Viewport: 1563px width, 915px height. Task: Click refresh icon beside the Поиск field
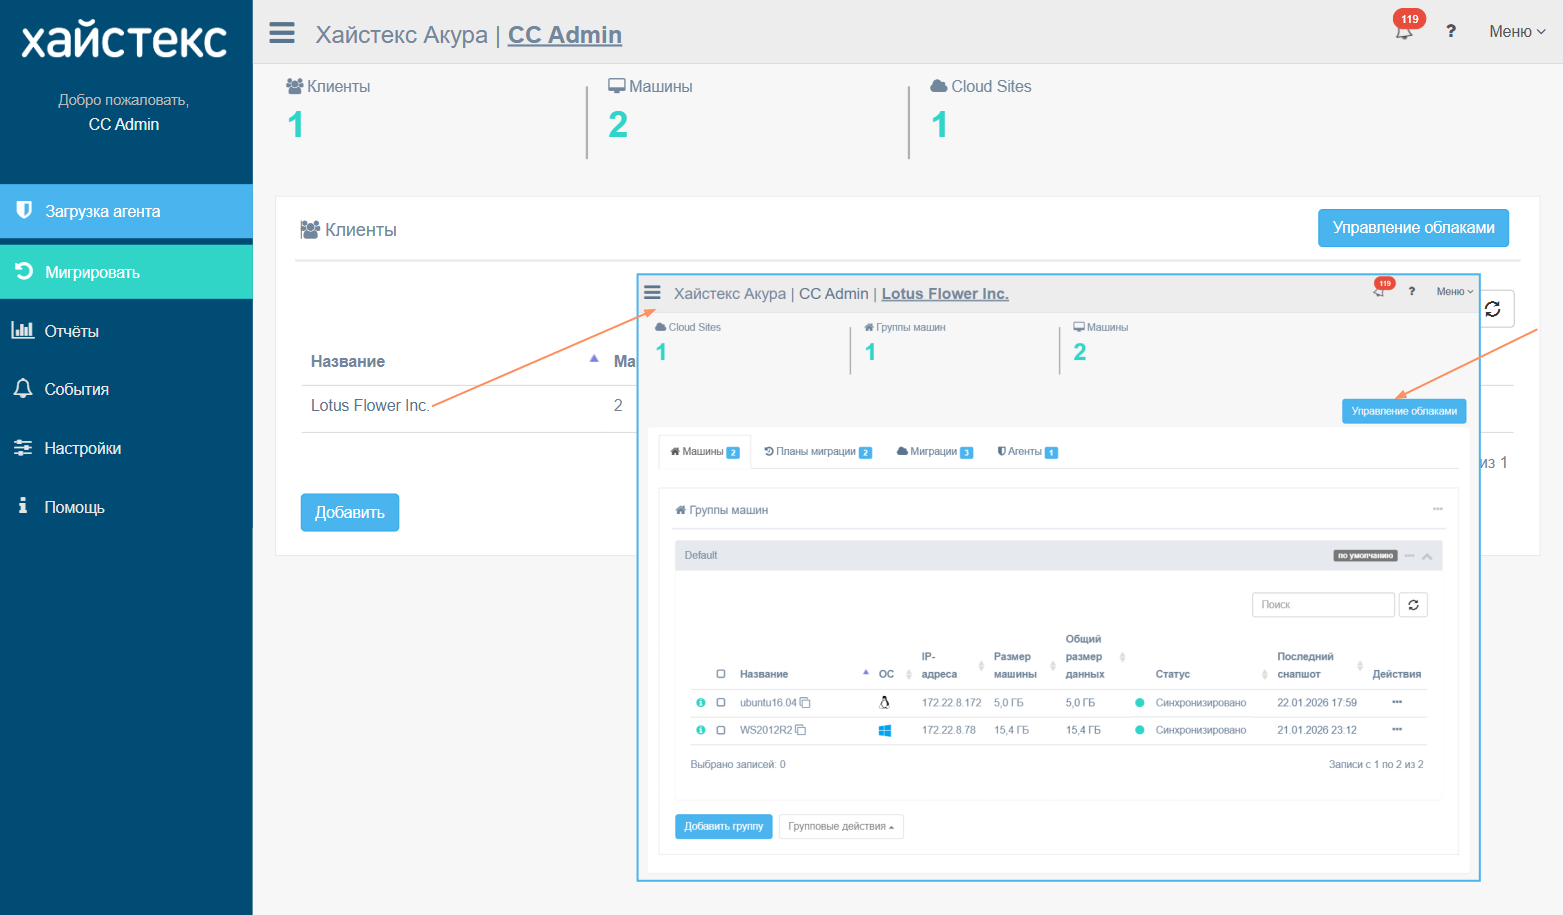pyautogui.click(x=1413, y=605)
